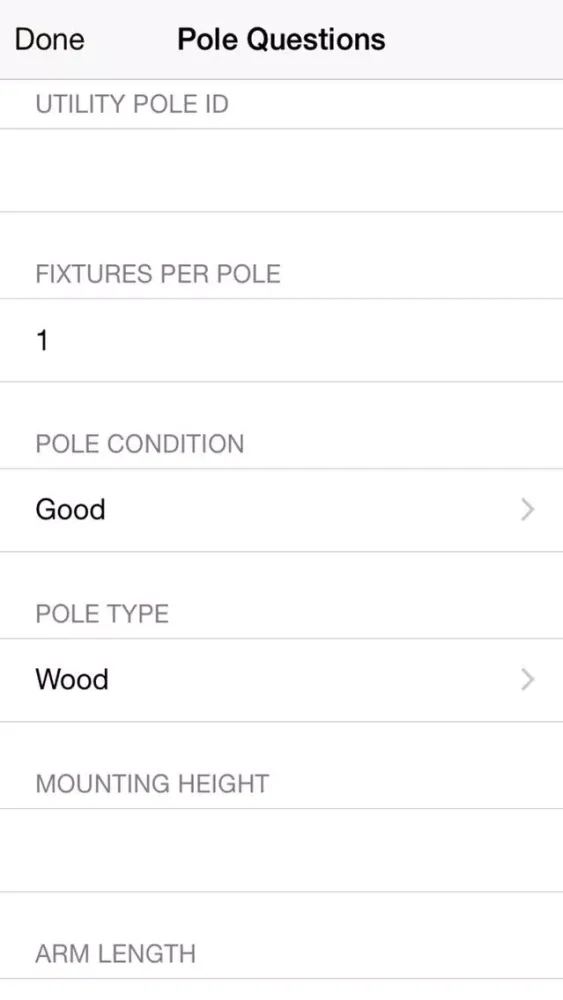
Task: Click the Pole Questions title
Action: pyautogui.click(x=281, y=40)
